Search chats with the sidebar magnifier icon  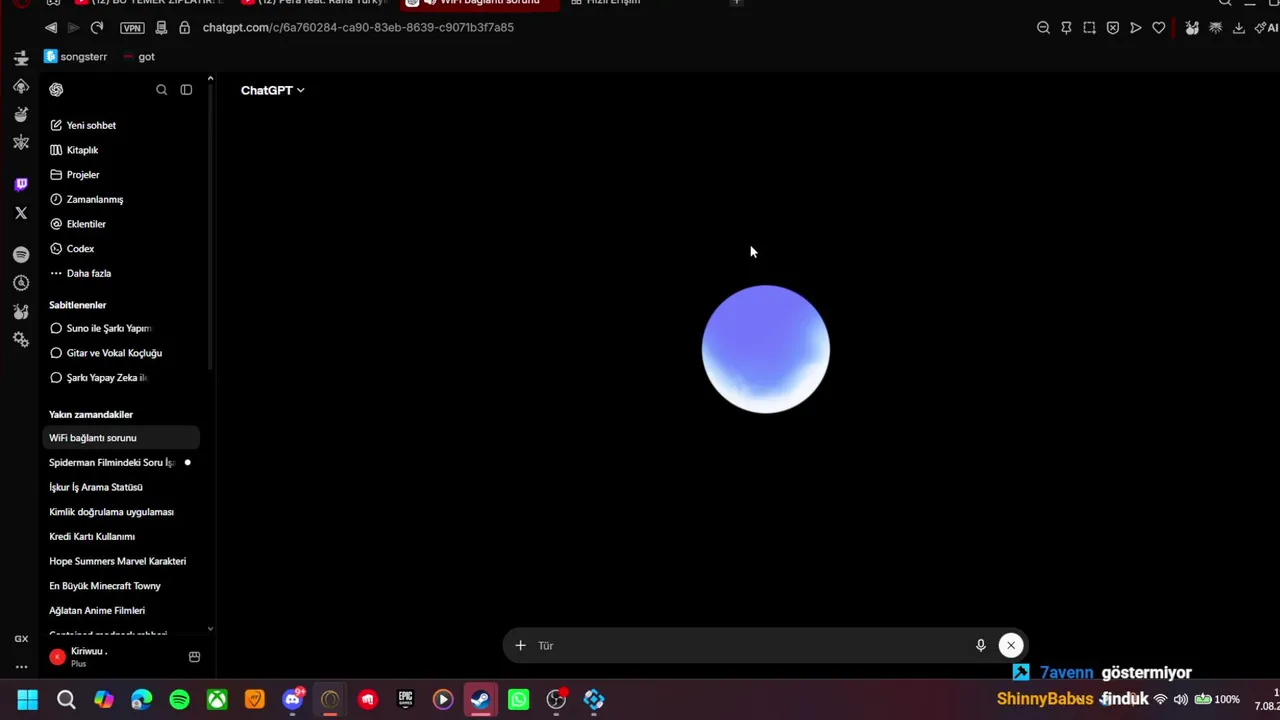coord(162,90)
